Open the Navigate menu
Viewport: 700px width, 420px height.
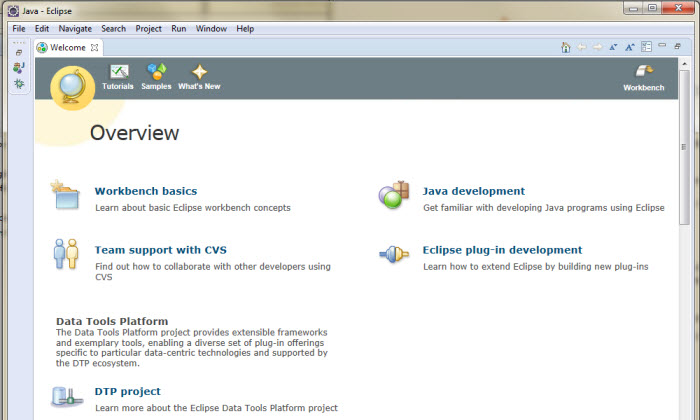75,29
